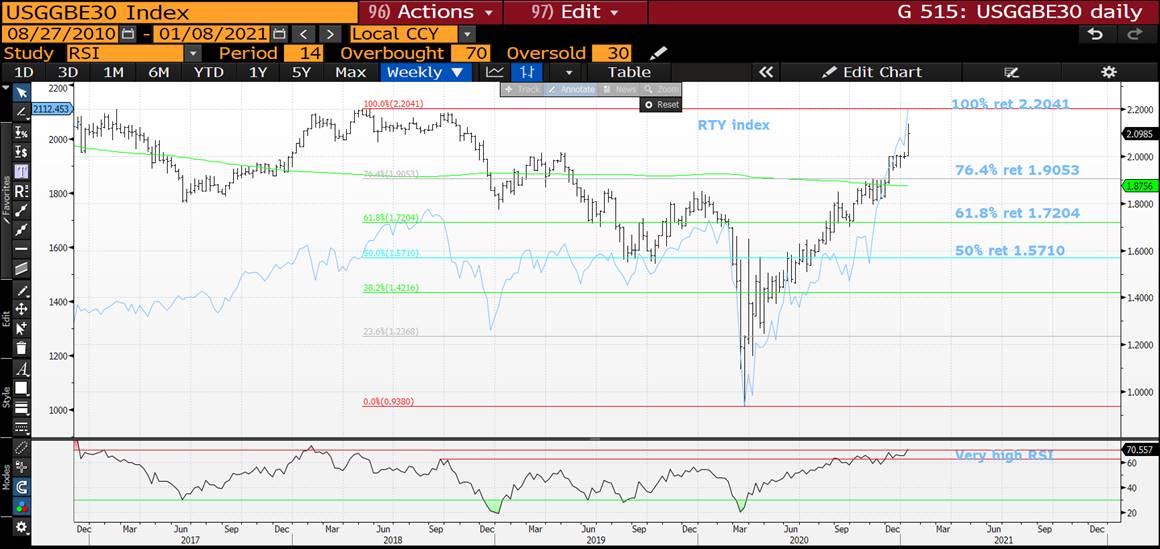The width and height of the screenshot is (1160, 549).
Task: Switch to the Table view
Action: [x=628, y=72]
